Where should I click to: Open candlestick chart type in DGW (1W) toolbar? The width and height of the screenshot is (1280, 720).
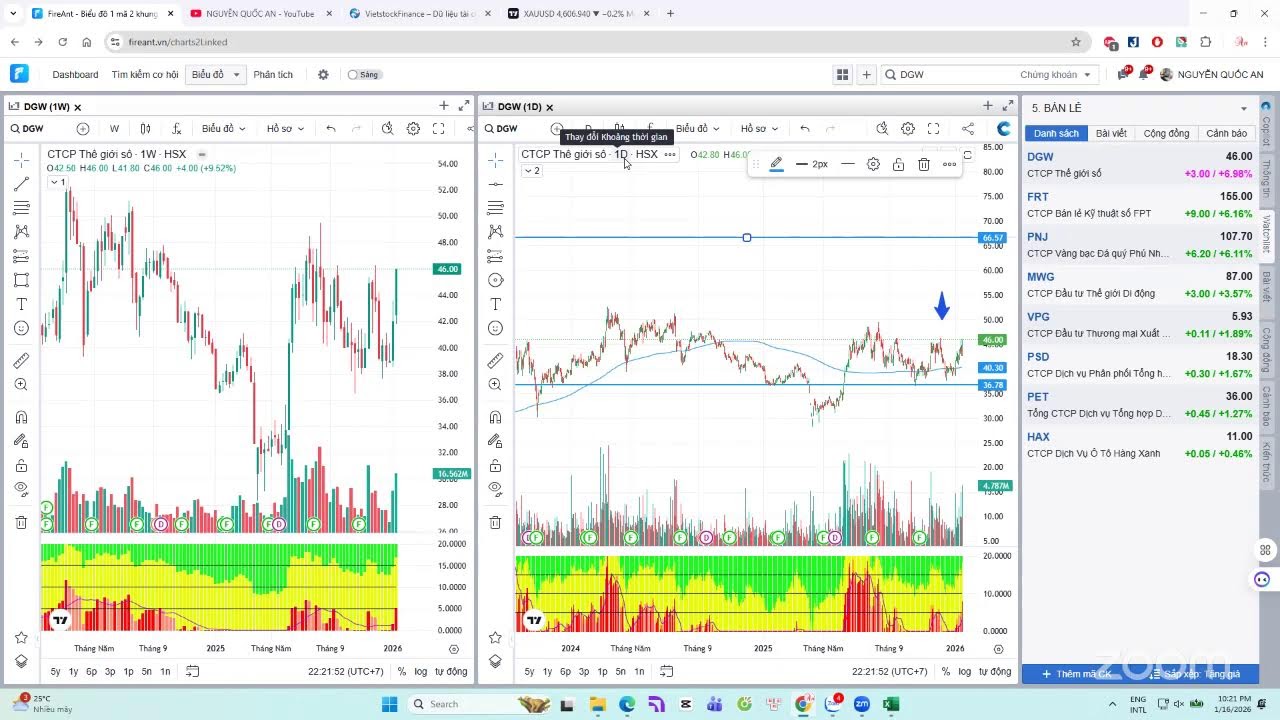click(145, 128)
